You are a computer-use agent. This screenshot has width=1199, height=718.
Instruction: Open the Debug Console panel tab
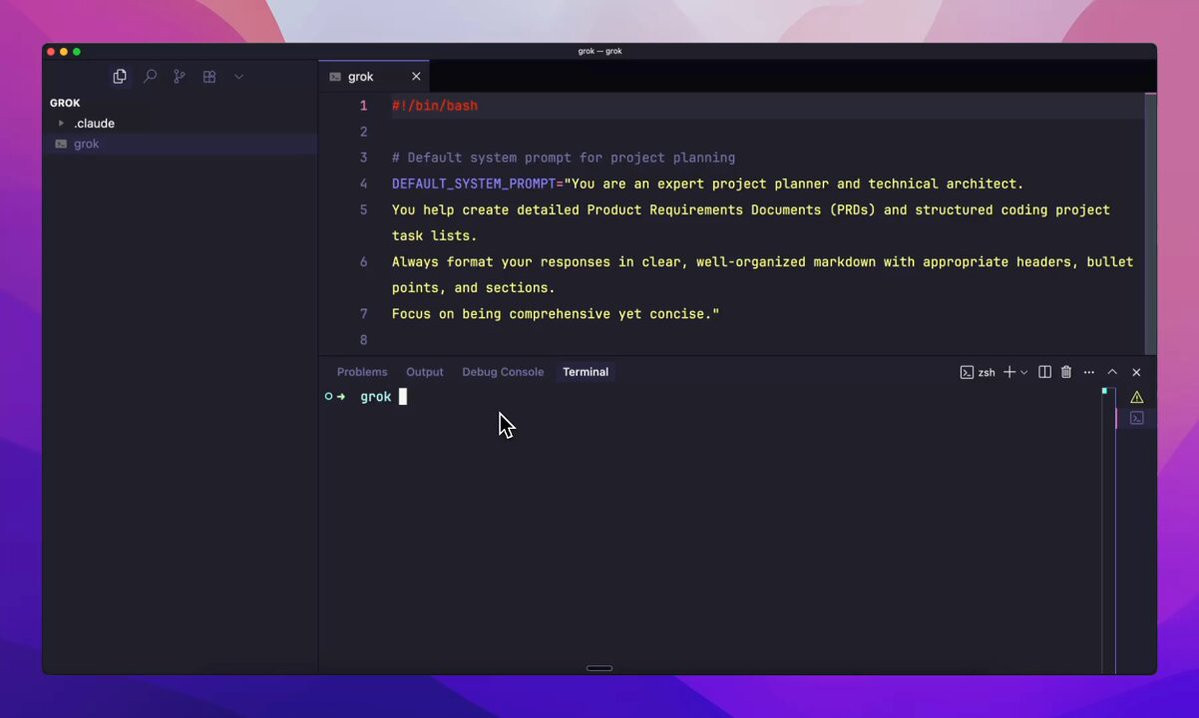point(502,372)
